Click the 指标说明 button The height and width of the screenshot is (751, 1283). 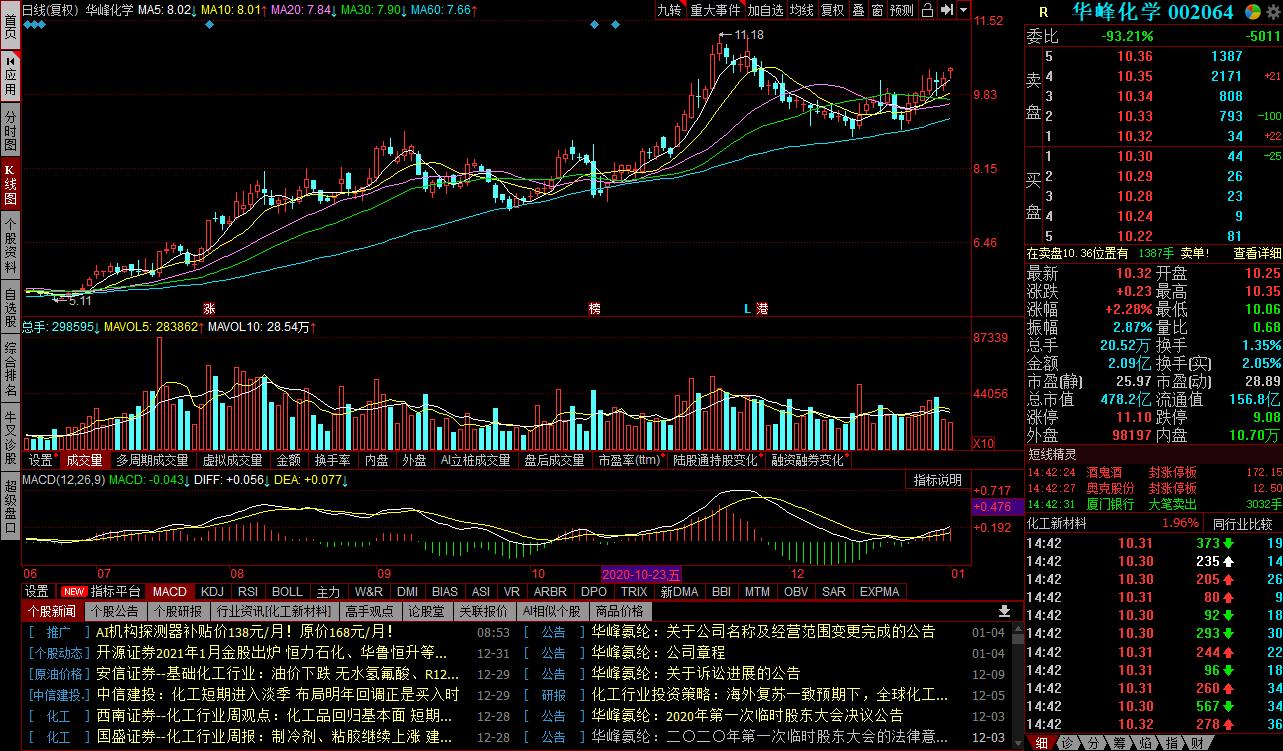click(x=937, y=481)
